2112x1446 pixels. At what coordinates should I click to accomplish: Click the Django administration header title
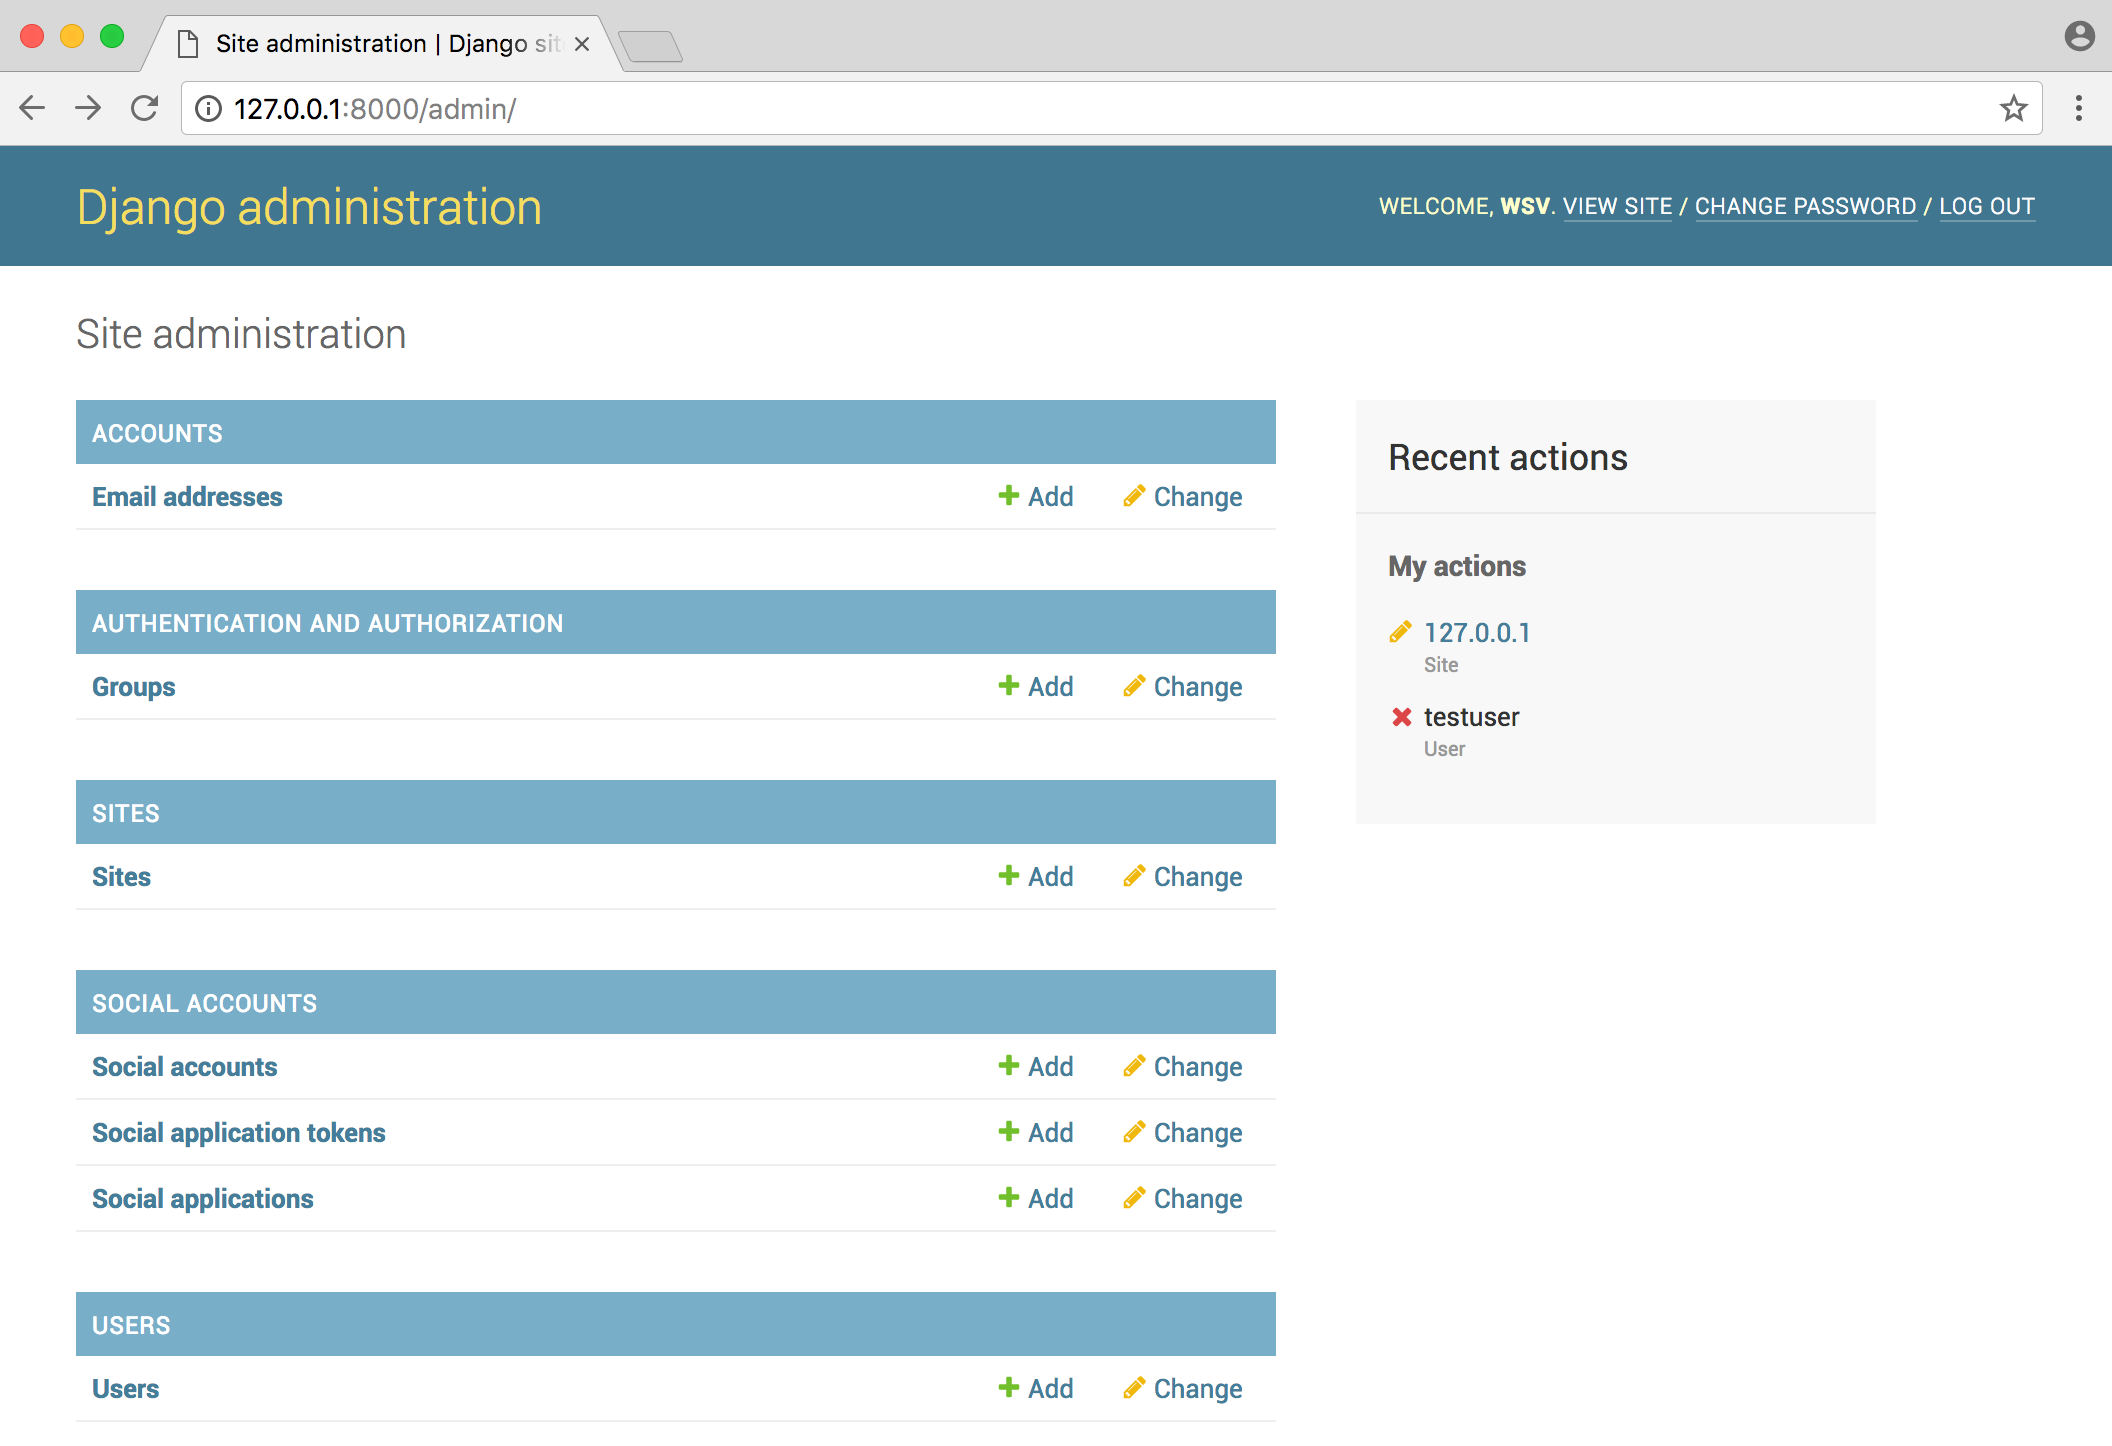click(309, 207)
